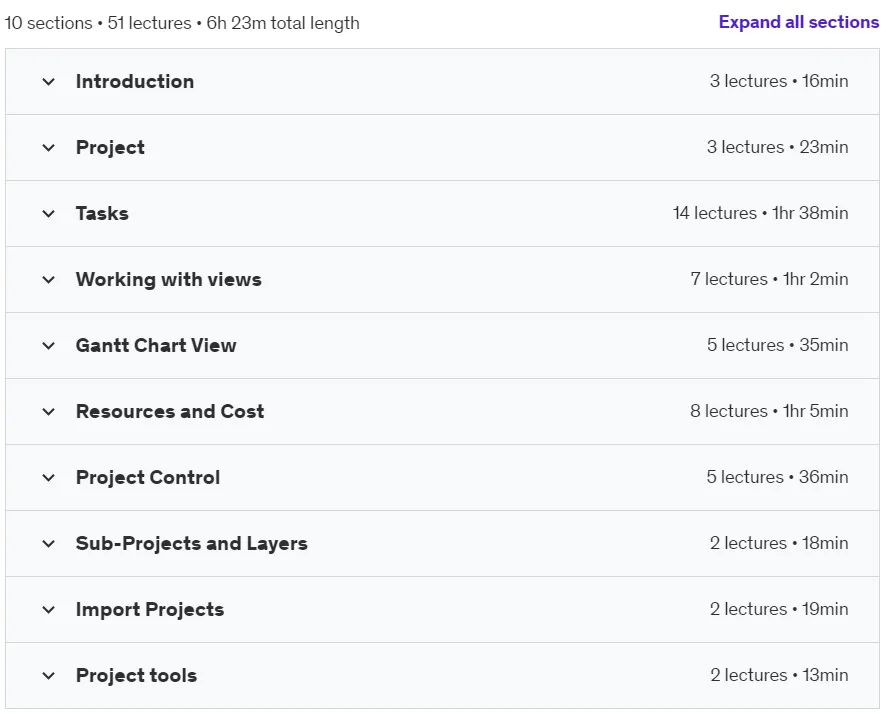Expand the Tasks section chevron
Screen dimensions: 884x714
[48, 214]
